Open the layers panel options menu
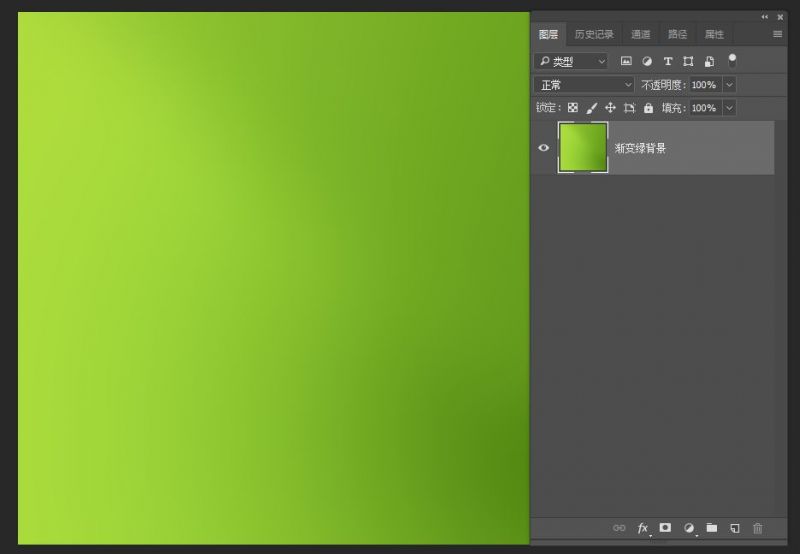The height and width of the screenshot is (554, 800). [777, 34]
